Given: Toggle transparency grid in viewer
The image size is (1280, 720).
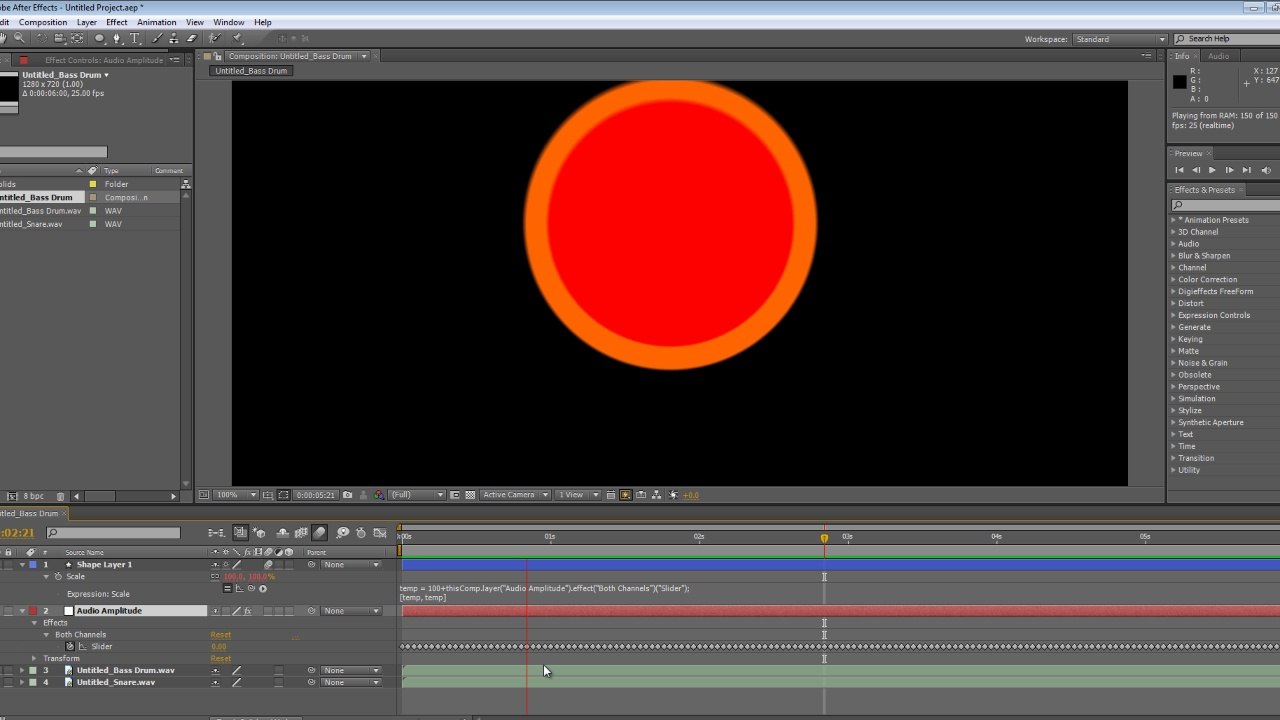Looking at the screenshot, I should (x=471, y=494).
